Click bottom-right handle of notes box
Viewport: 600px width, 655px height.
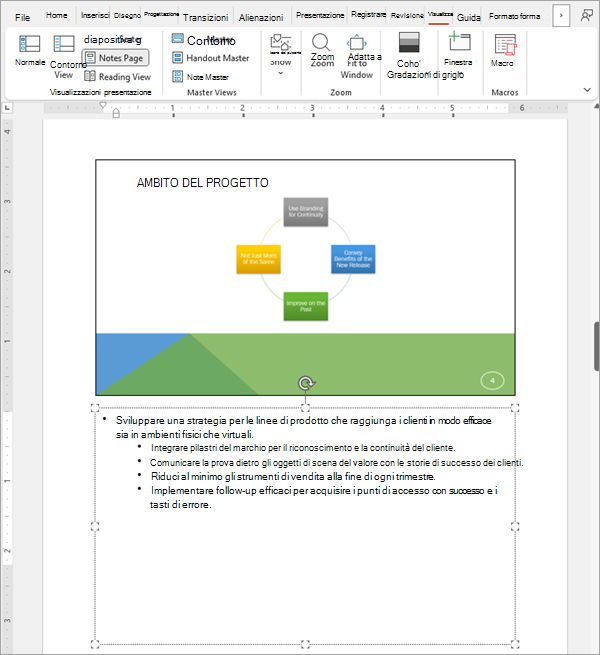pos(515,644)
